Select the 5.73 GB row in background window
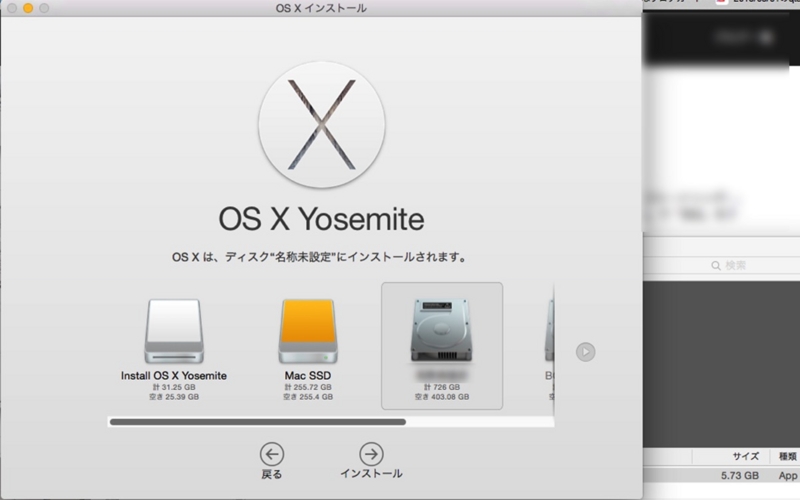 pyautogui.click(x=721, y=475)
